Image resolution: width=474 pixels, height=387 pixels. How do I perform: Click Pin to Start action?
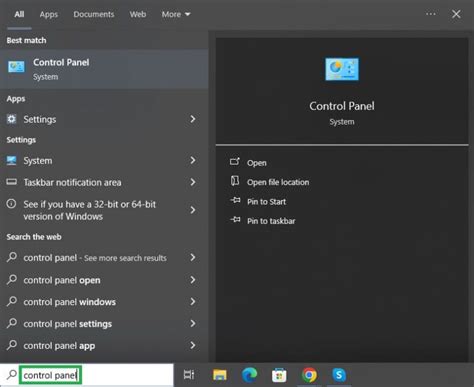click(266, 202)
